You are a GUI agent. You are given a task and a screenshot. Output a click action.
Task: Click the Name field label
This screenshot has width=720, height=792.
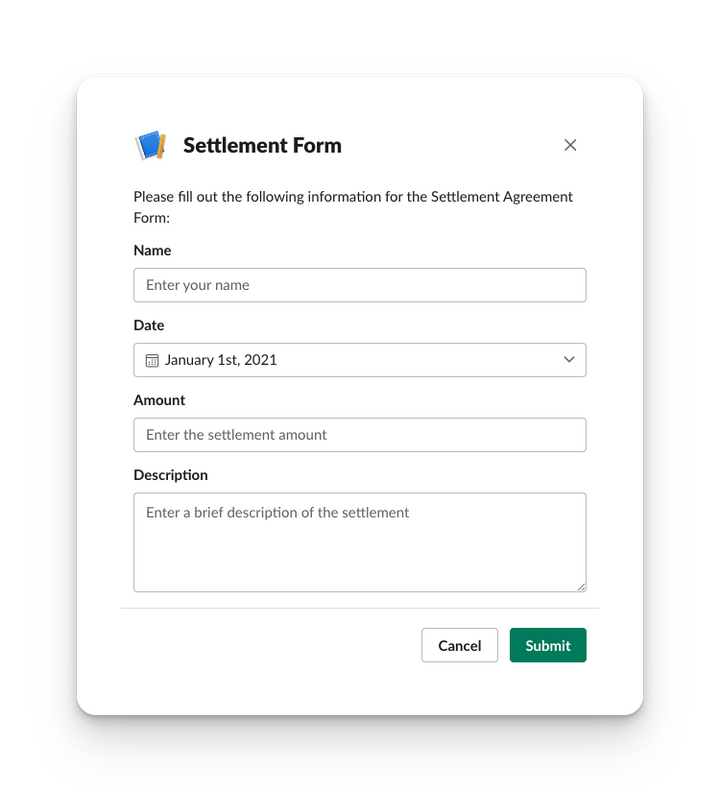(152, 250)
